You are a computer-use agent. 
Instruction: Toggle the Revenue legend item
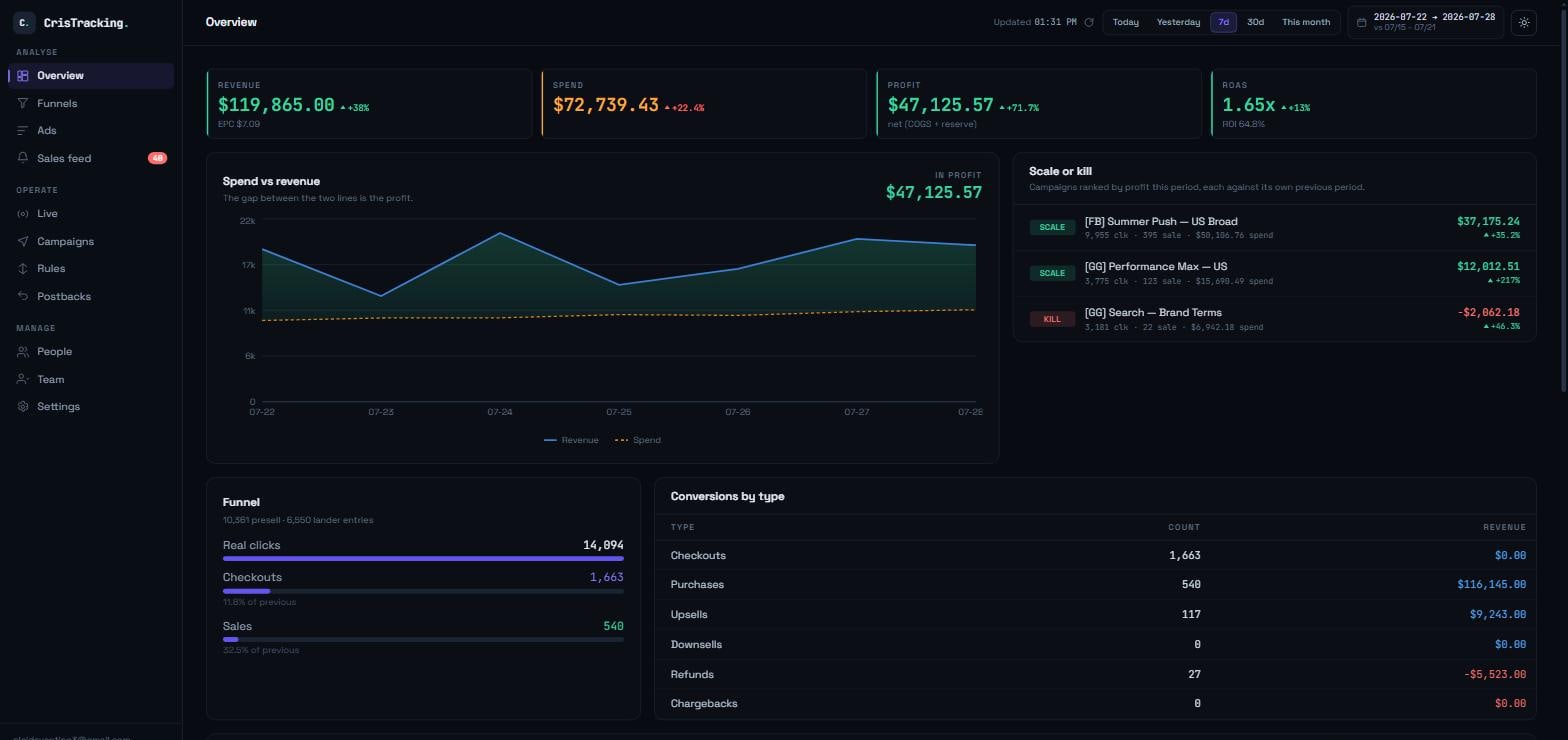click(571, 440)
